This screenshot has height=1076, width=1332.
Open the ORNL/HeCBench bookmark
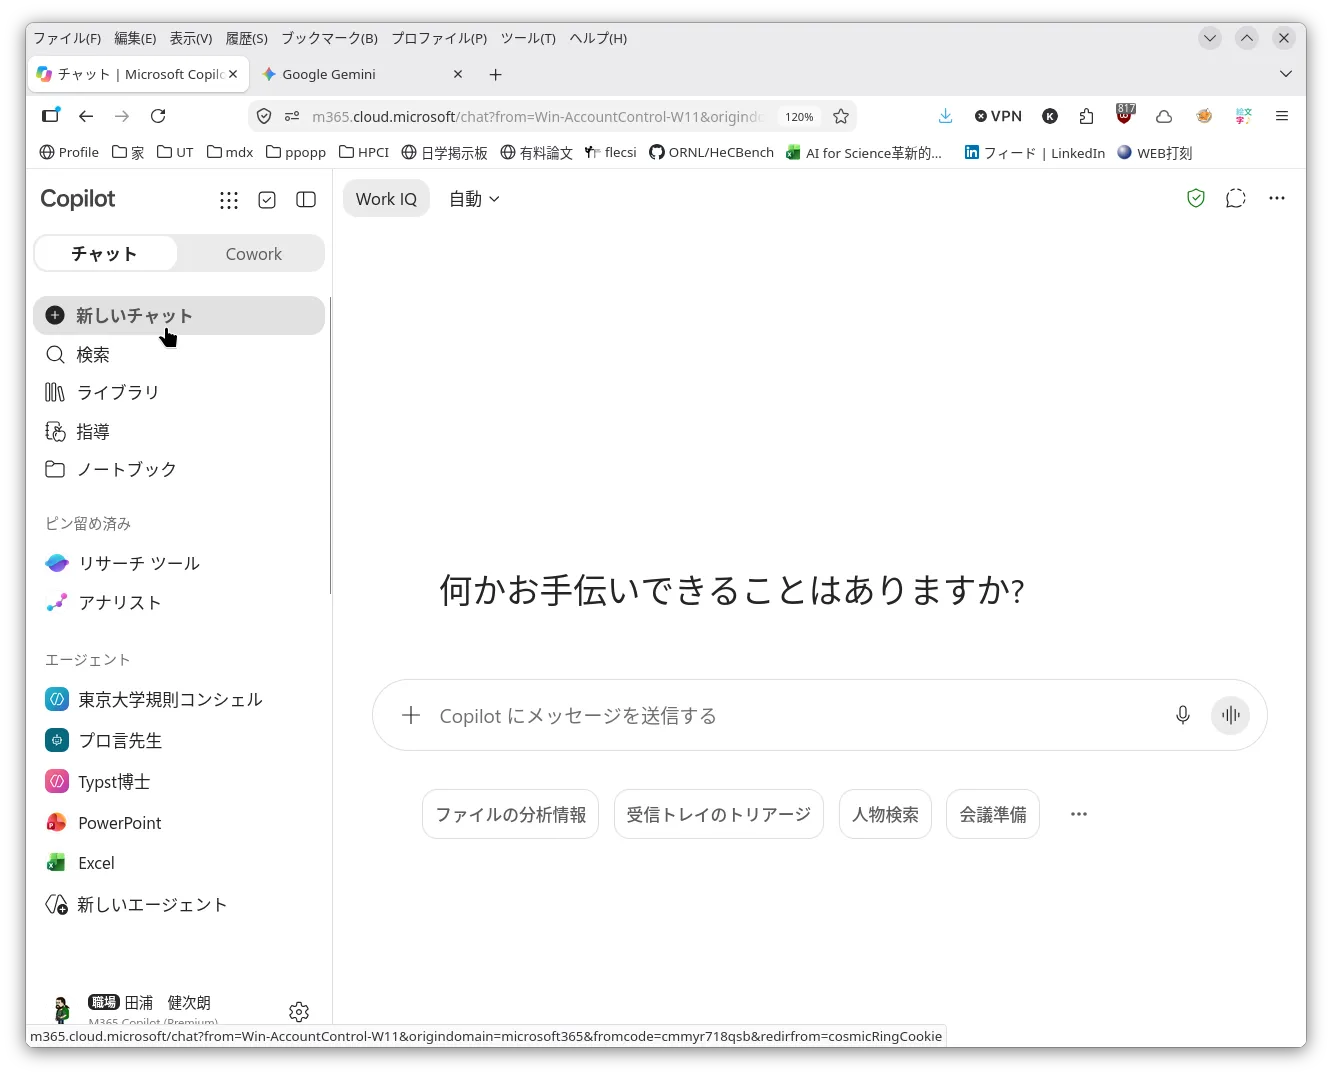coord(712,152)
